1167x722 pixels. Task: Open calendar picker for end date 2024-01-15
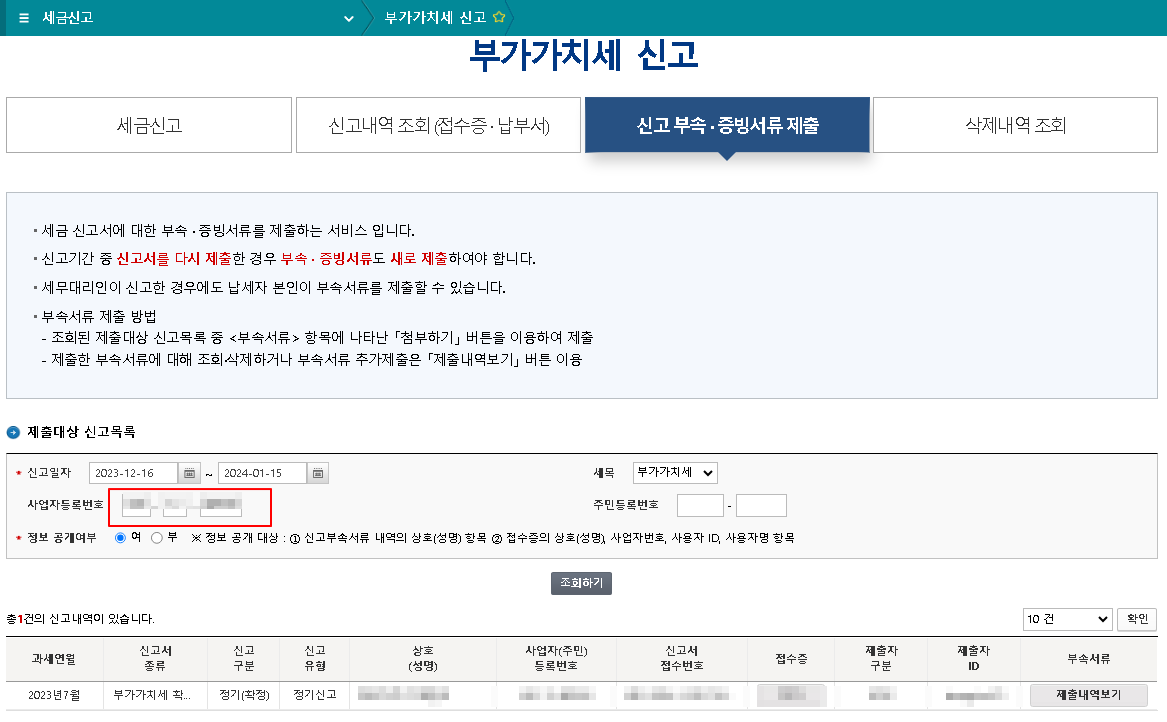point(318,473)
